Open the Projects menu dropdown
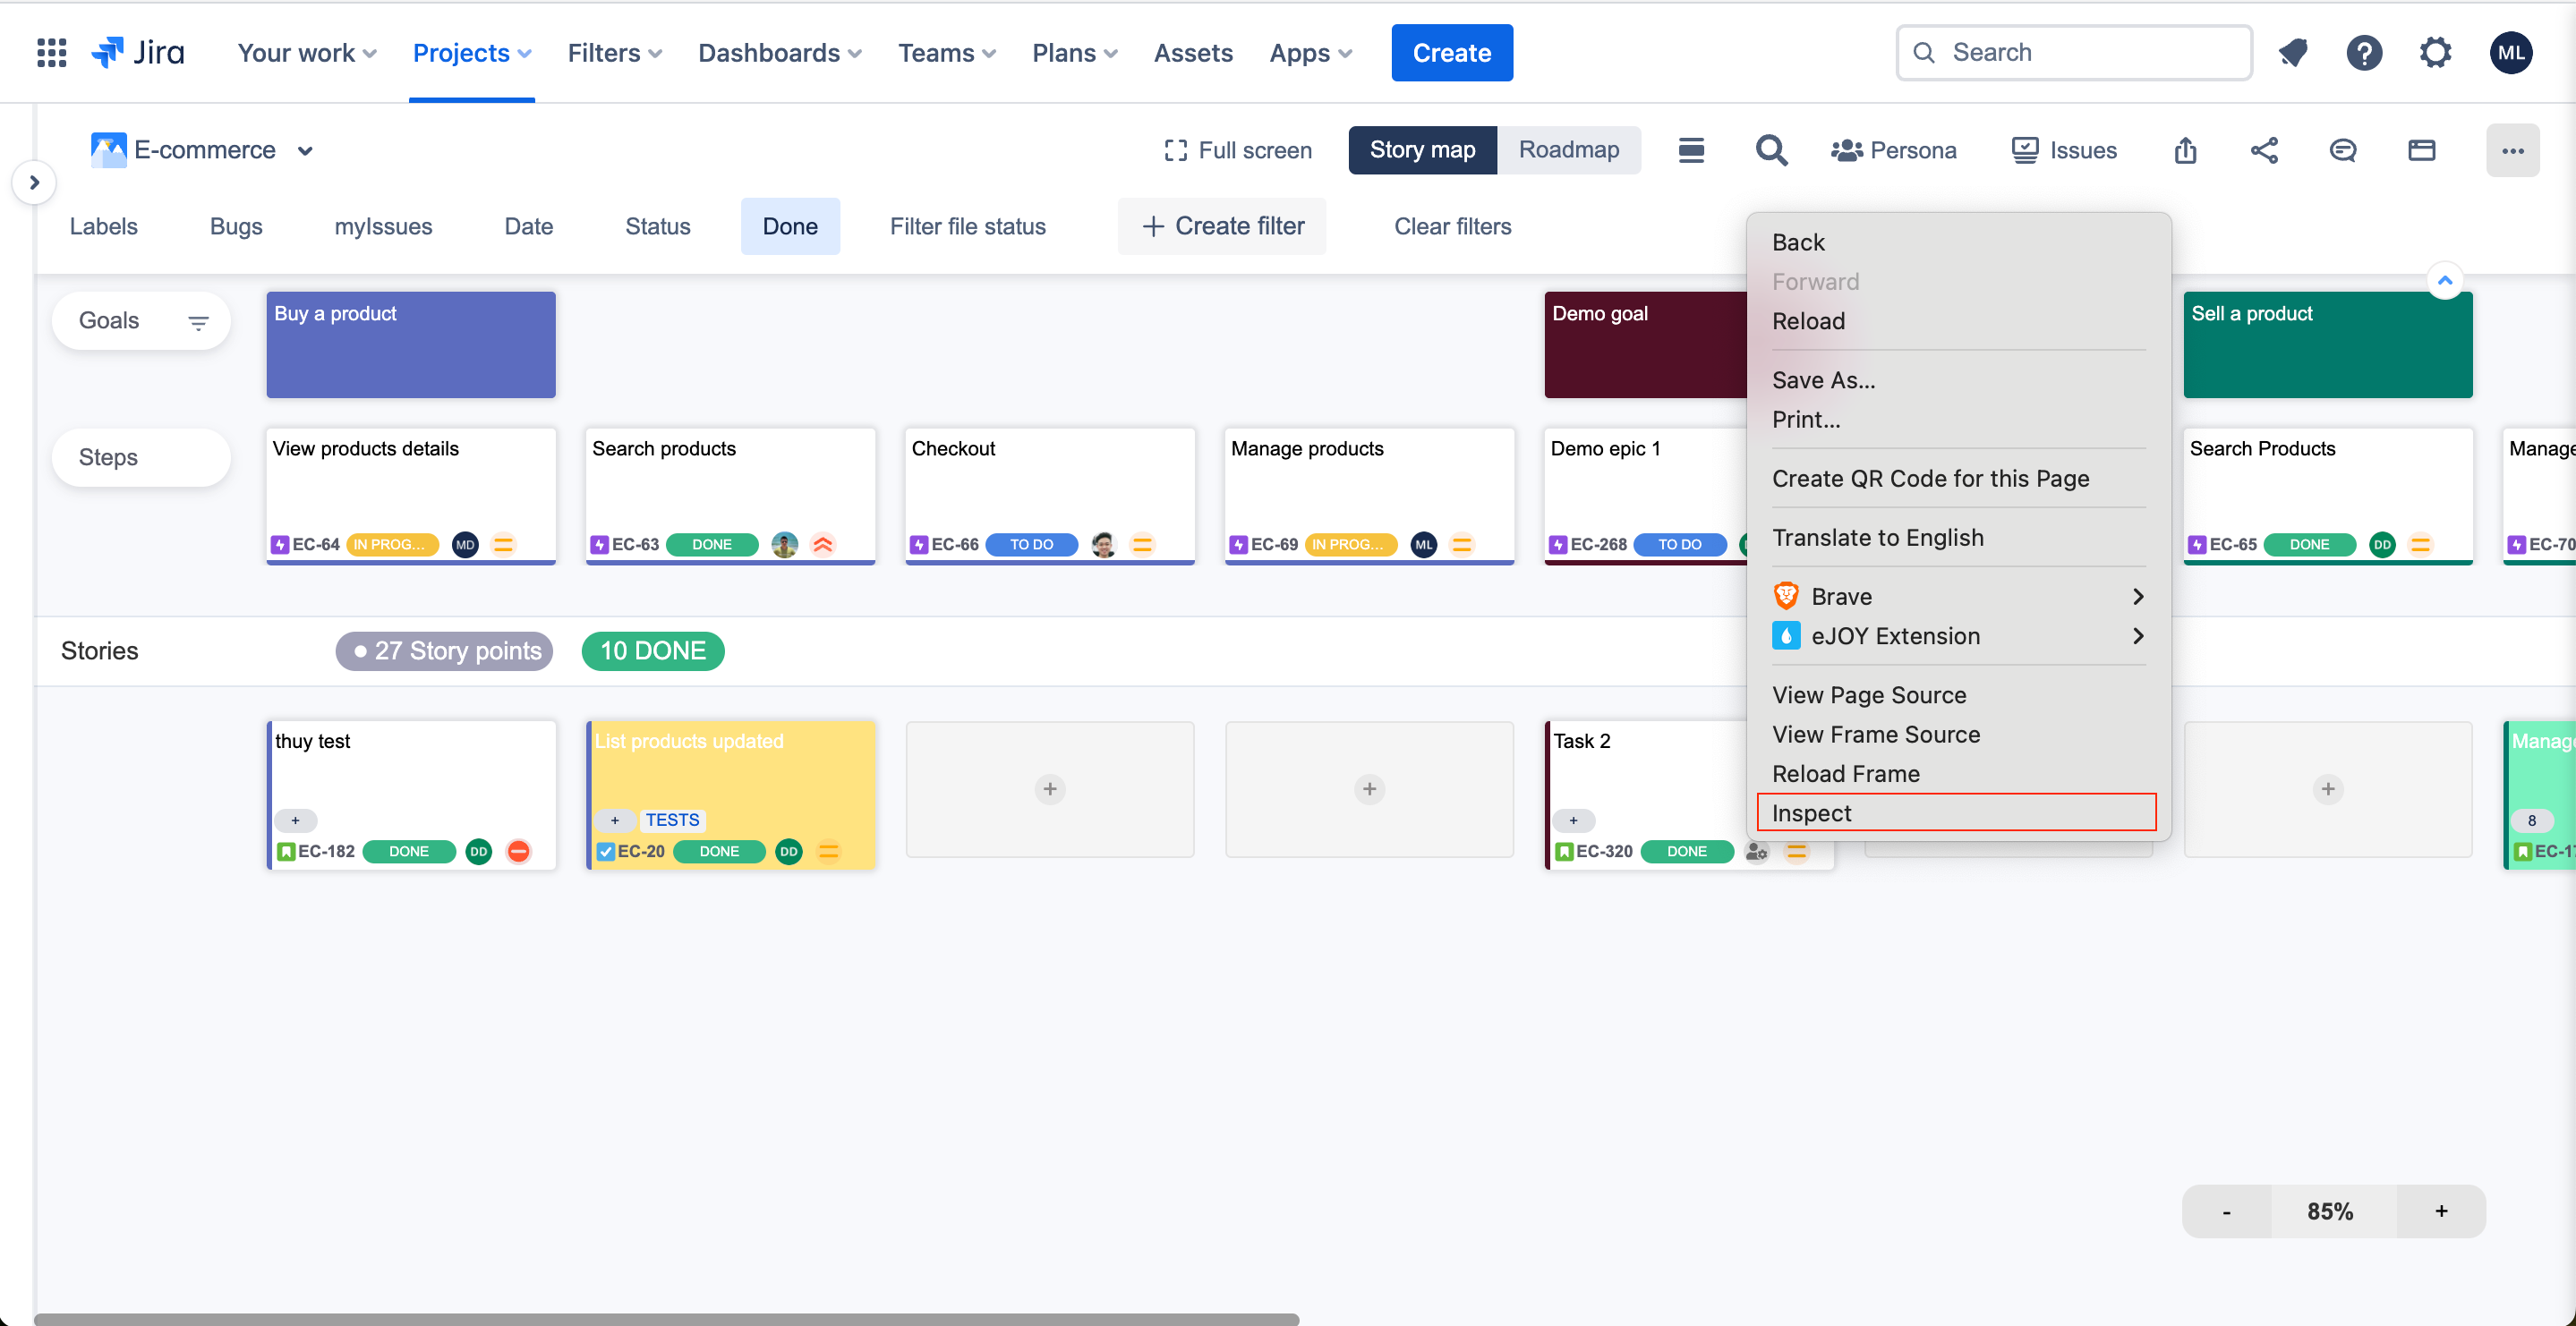The image size is (2576, 1326). 471,52
